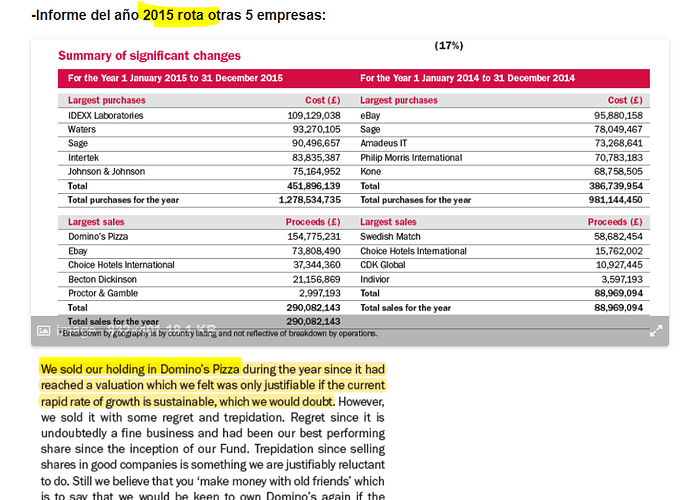Image resolution: width=689 pixels, height=500 pixels.
Task: Click the 'CDK Global' sales entry
Action: pyautogui.click(x=383, y=265)
